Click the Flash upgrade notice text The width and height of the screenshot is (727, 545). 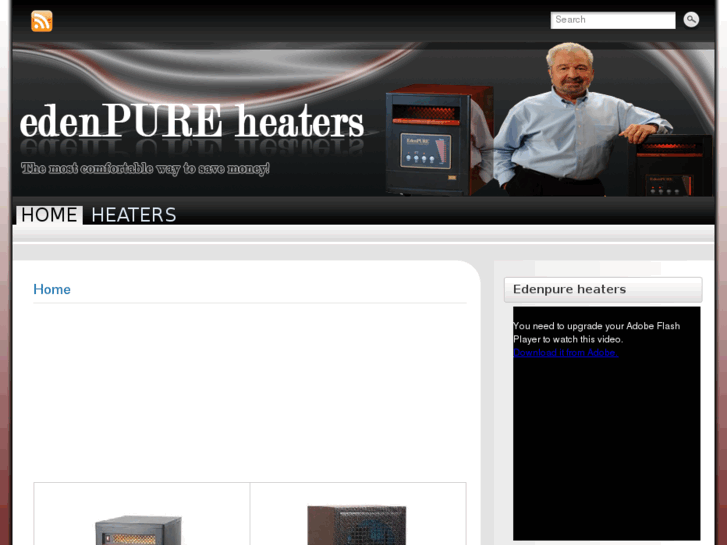596,333
